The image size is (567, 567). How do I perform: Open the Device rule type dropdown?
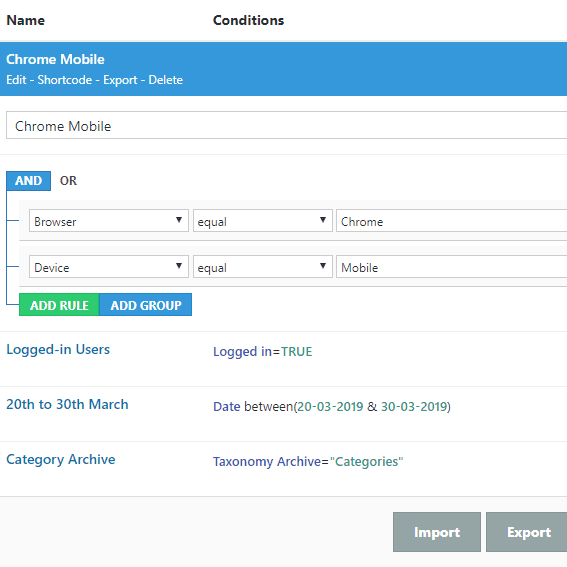(x=109, y=267)
